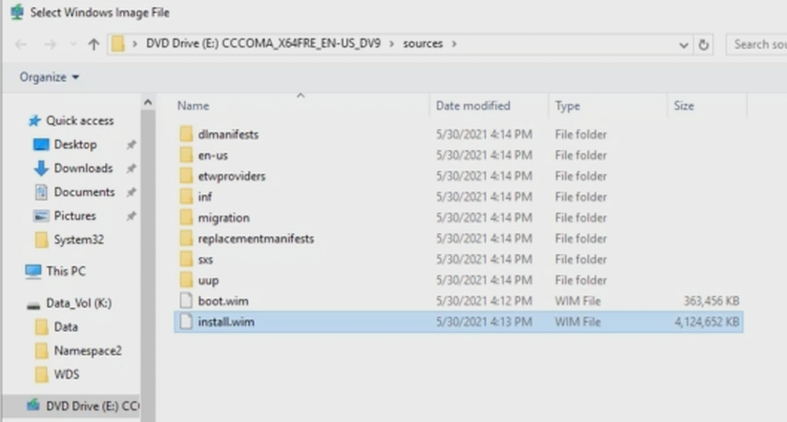Select the WDS folder in navigation tree
Image resolution: width=787 pixels, height=422 pixels.
coord(66,374)
